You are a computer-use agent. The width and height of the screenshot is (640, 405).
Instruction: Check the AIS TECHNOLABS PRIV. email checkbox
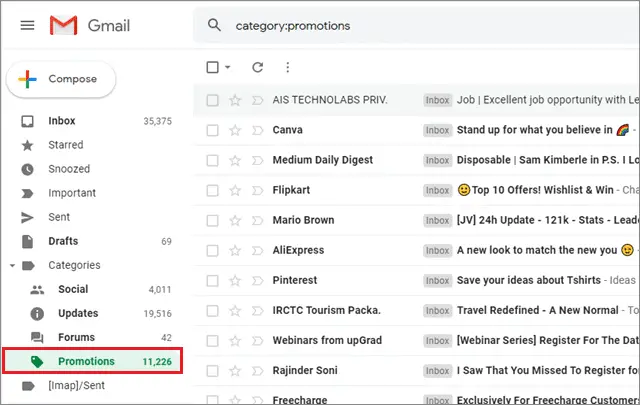[x=212, y=100]
